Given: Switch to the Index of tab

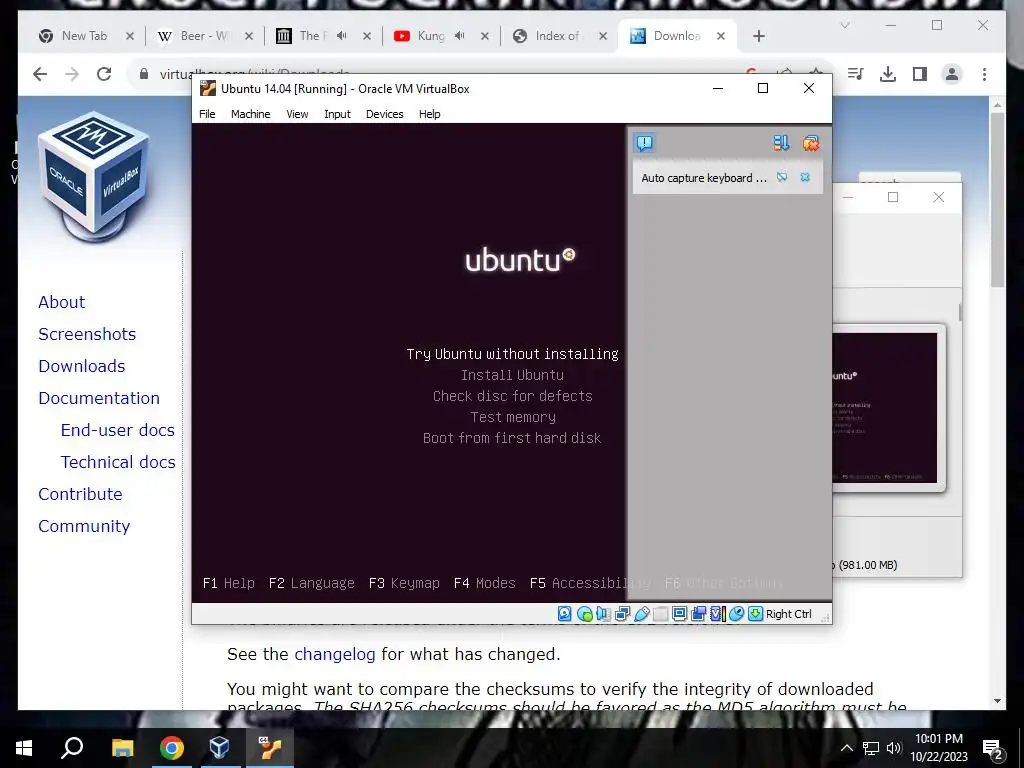Looking at the screenshot, I should [x=558, y=36].
